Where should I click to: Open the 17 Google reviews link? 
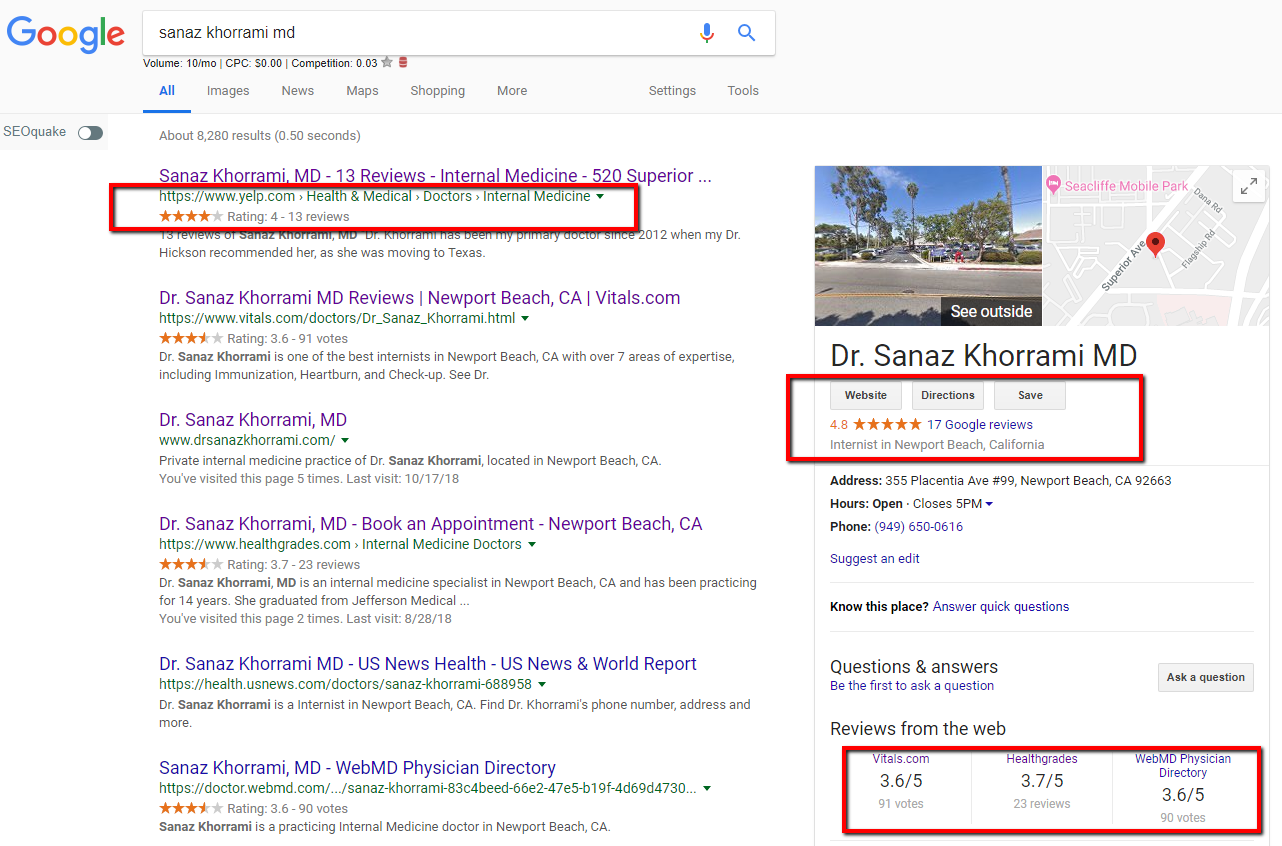[980, 425]
